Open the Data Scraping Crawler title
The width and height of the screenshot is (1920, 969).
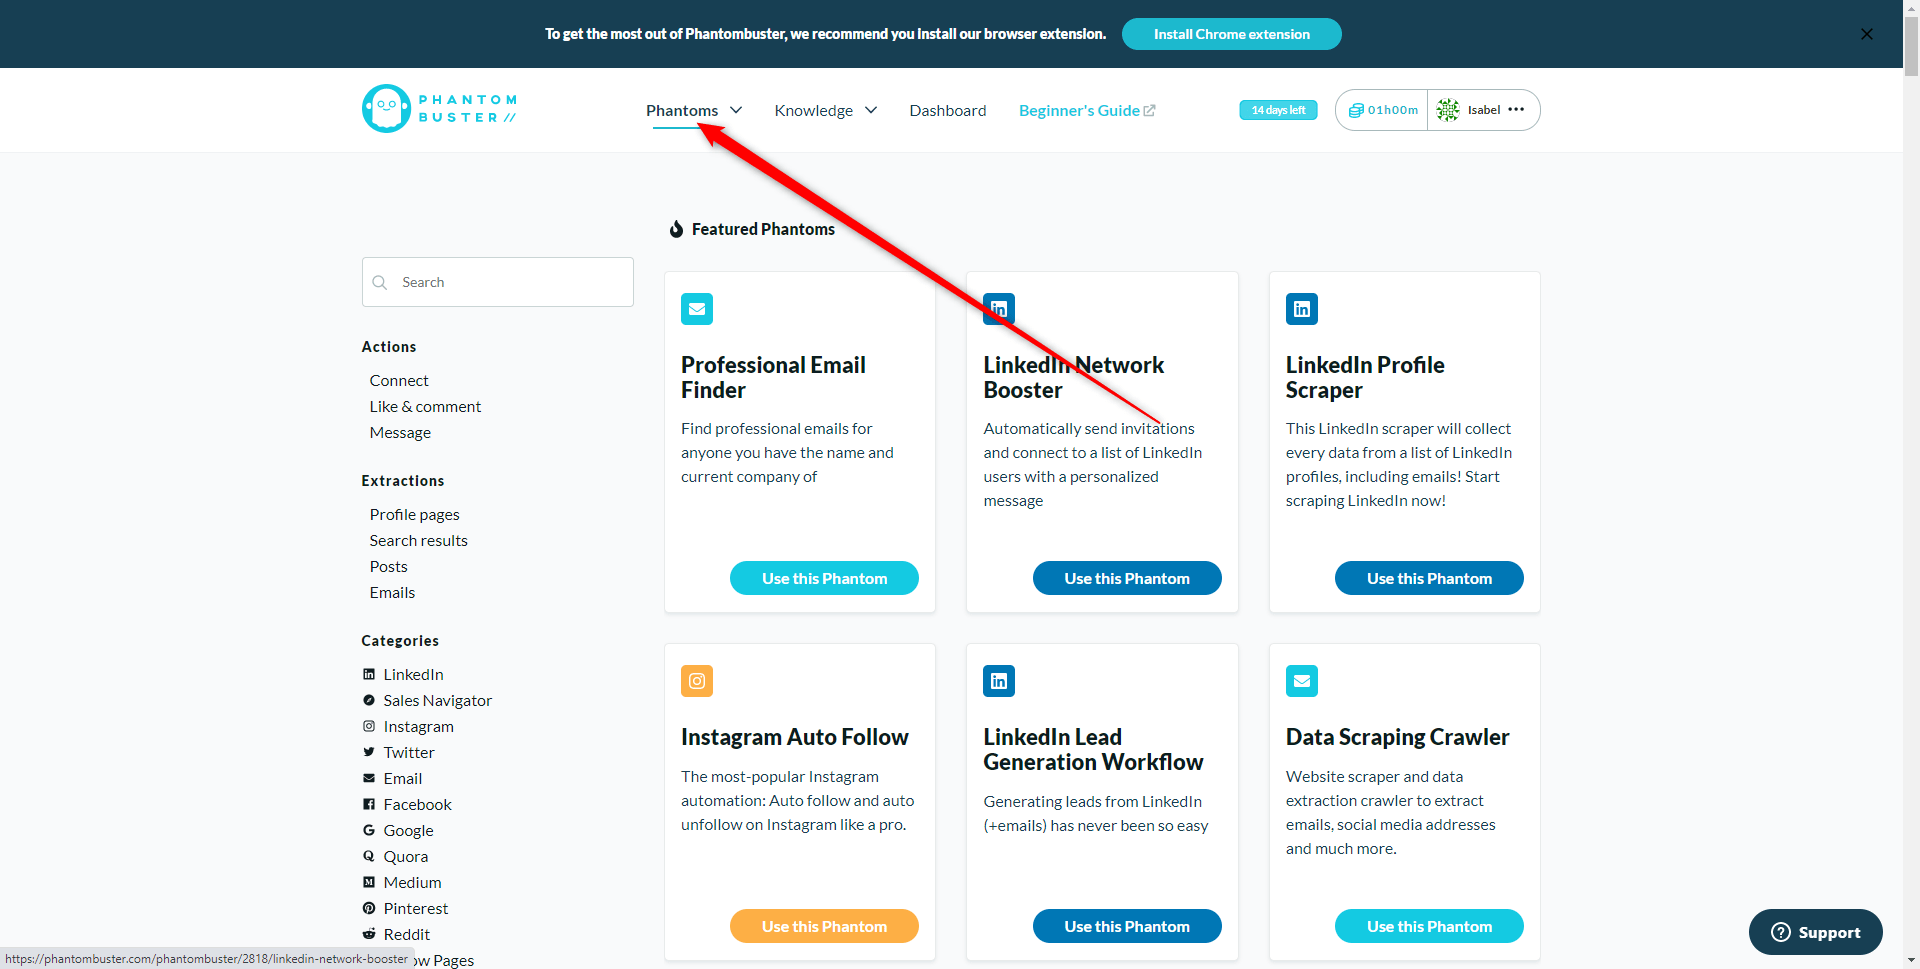[x=1397, y=737]
